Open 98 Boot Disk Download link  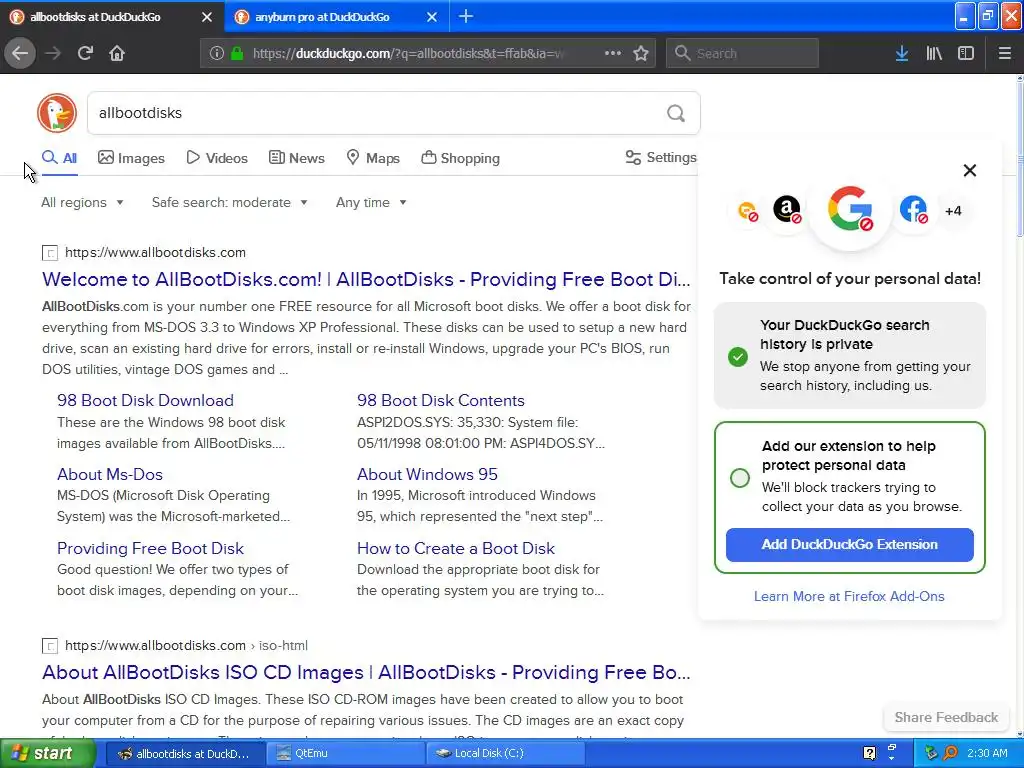(x=145, y=400)
